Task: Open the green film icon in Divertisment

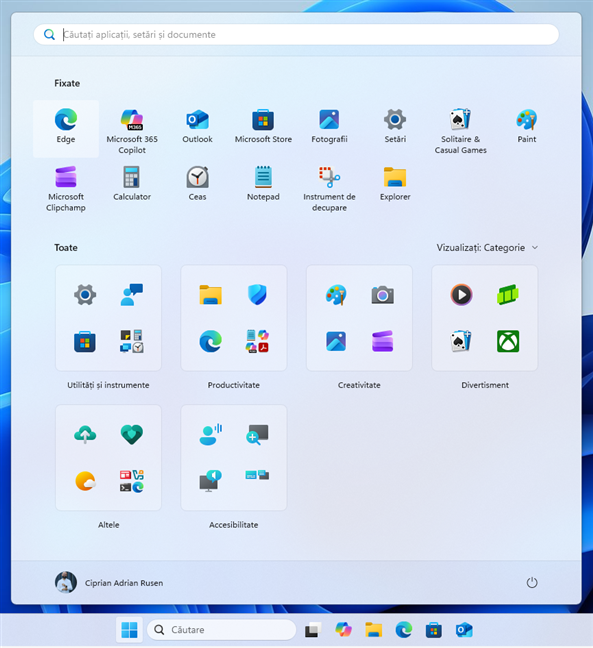Action: pos(508,295)
